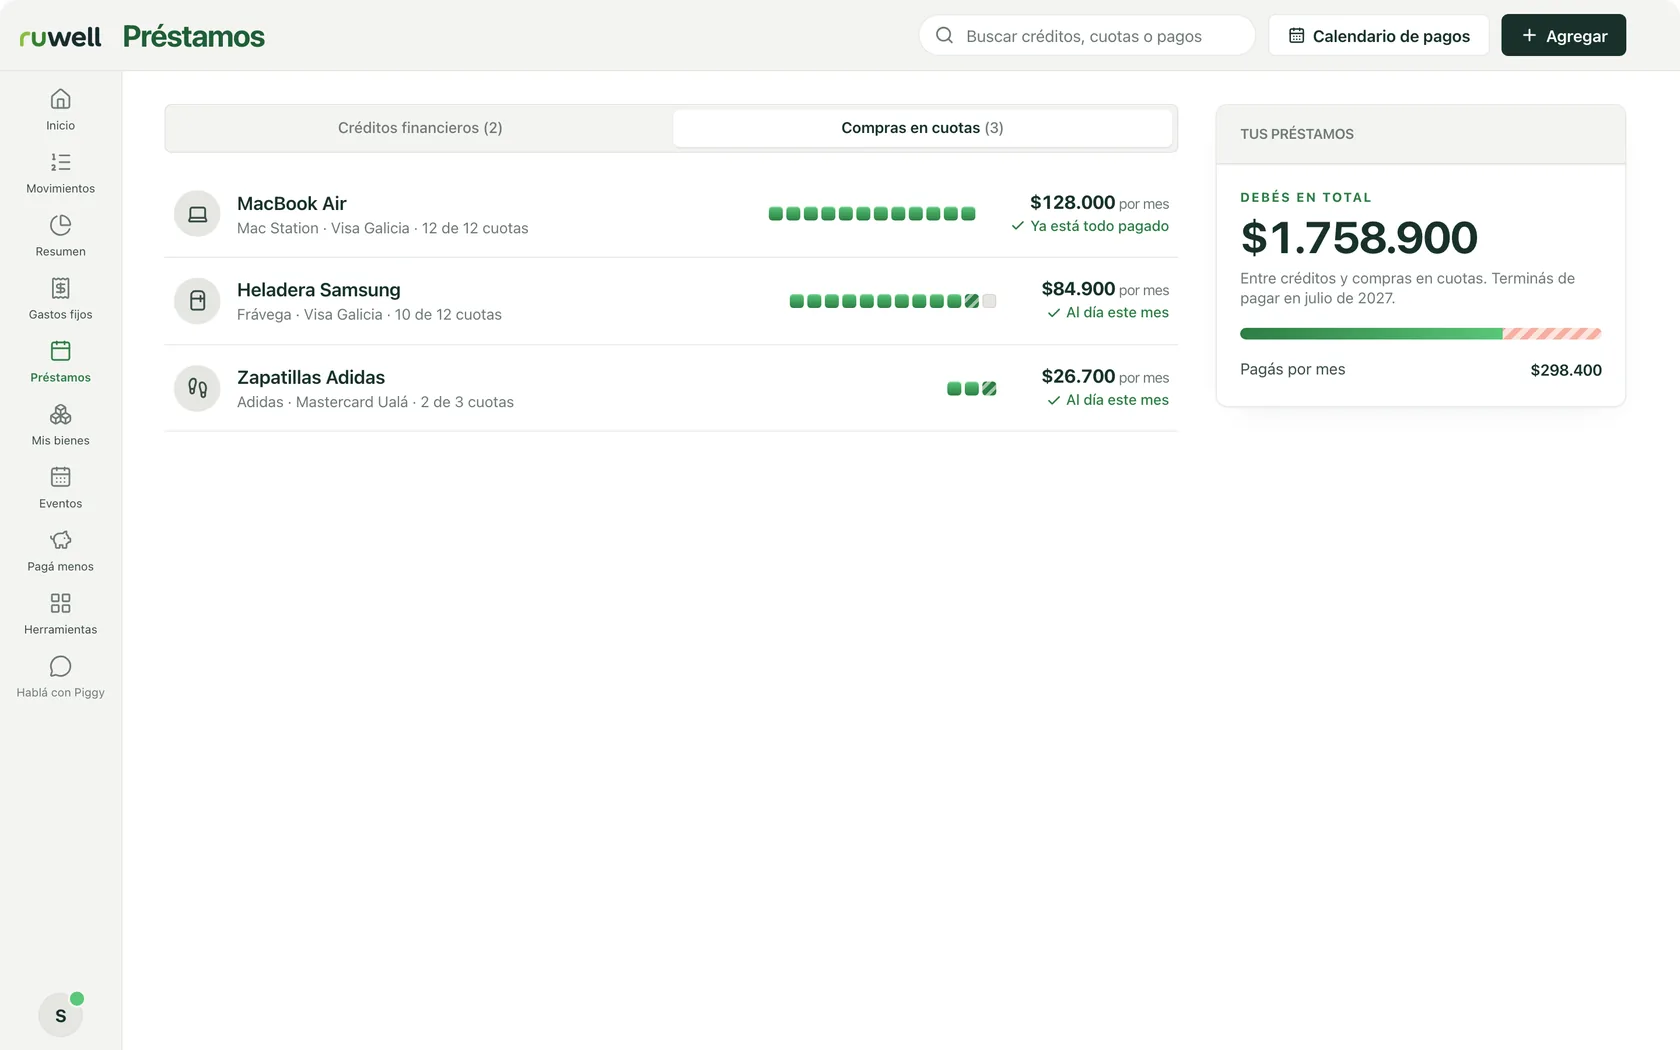Click $26.700 por mes amount
Screen dimensions: 1680x1050
[x=1105, y=377]
